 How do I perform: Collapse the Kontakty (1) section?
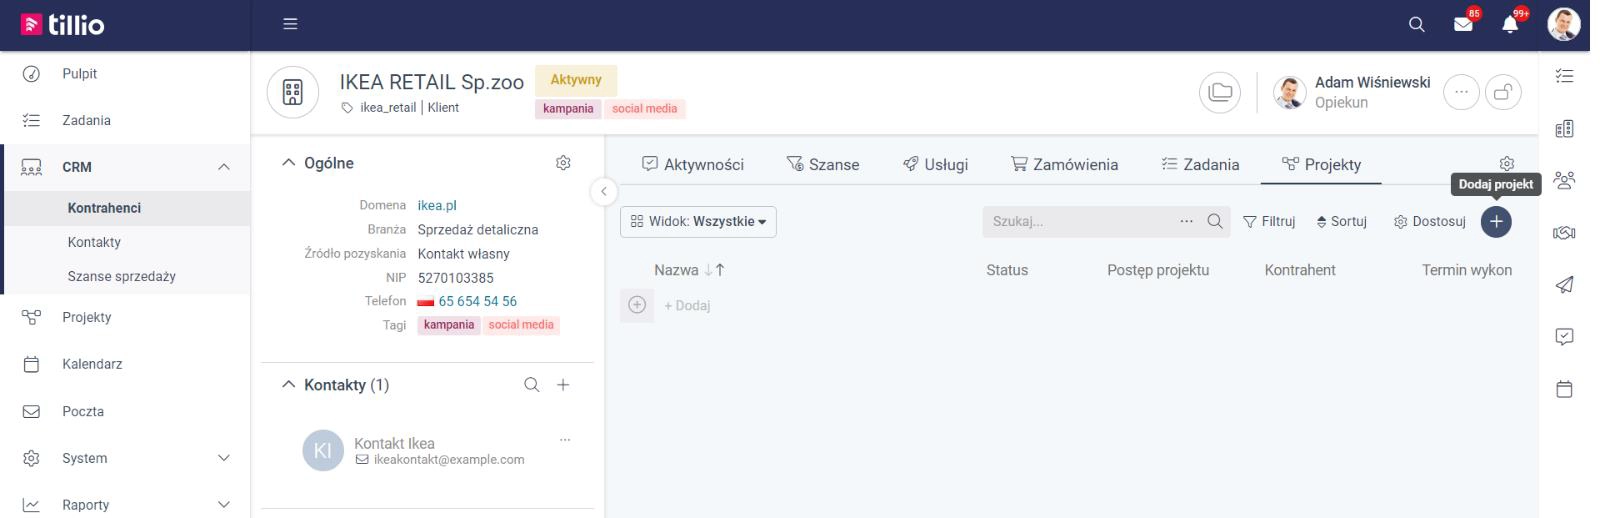289,385
